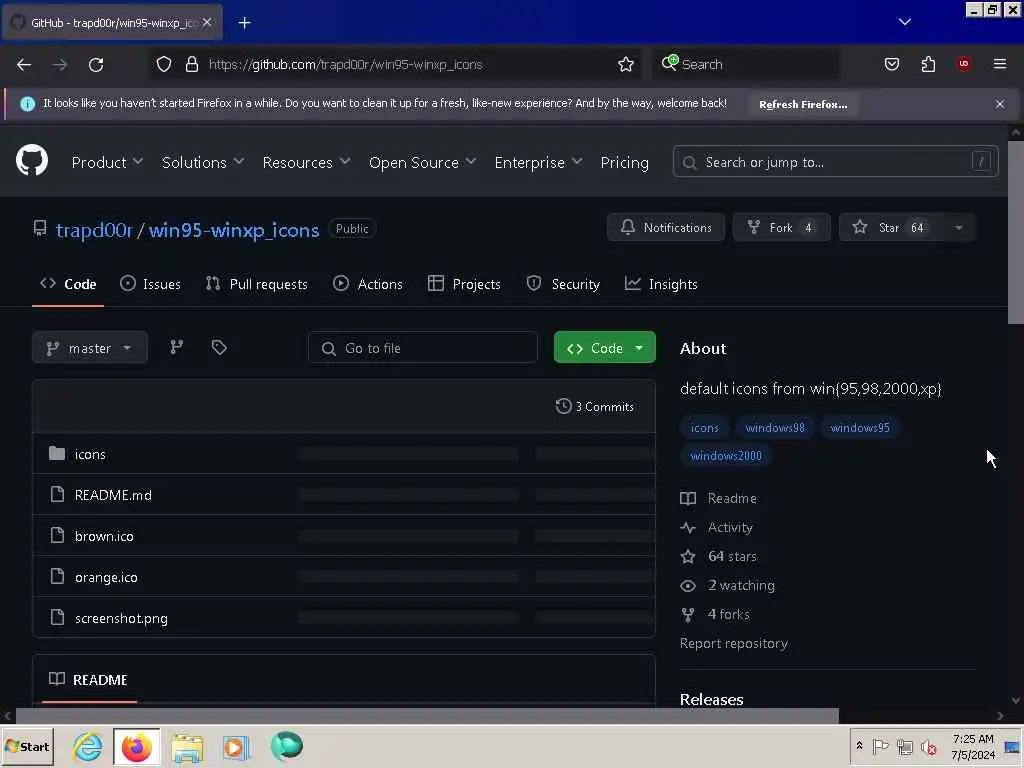The image size is (1024, 768).
Task: Open the volume tray icon
Action: [x=928, y=746]
